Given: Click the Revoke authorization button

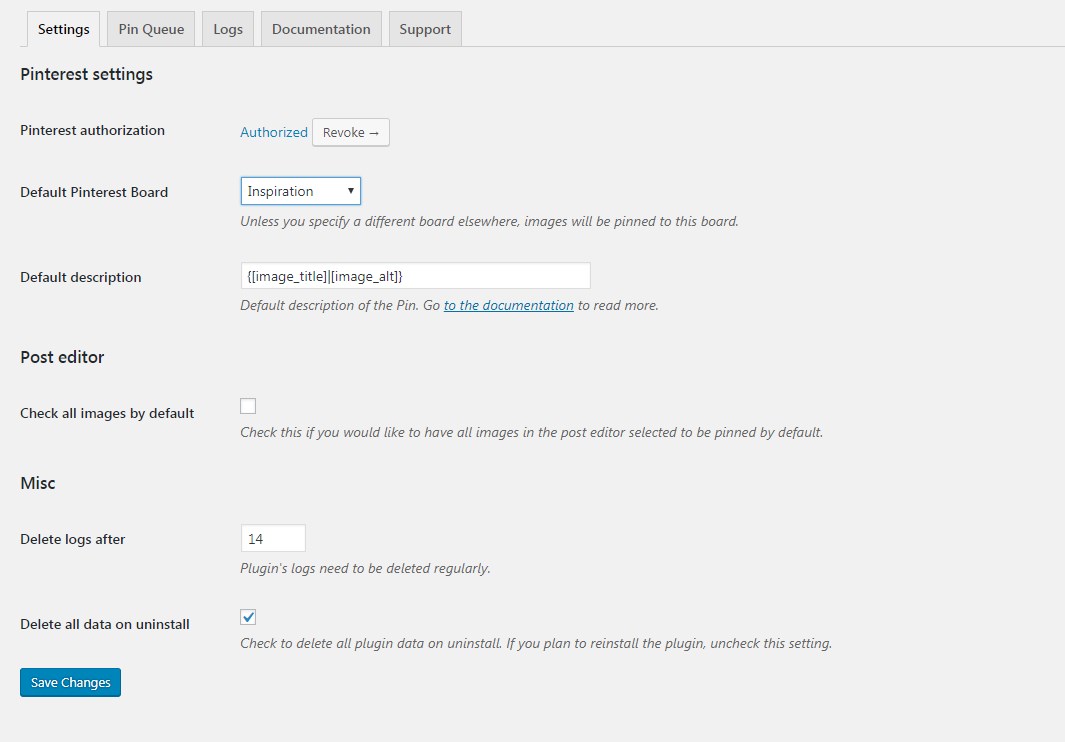Looking at the screenshot, I should click(350, 132).
